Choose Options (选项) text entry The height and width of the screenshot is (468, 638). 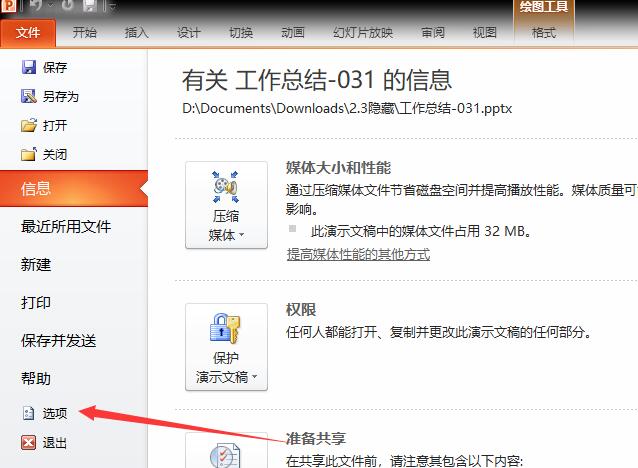click(55, 413)
